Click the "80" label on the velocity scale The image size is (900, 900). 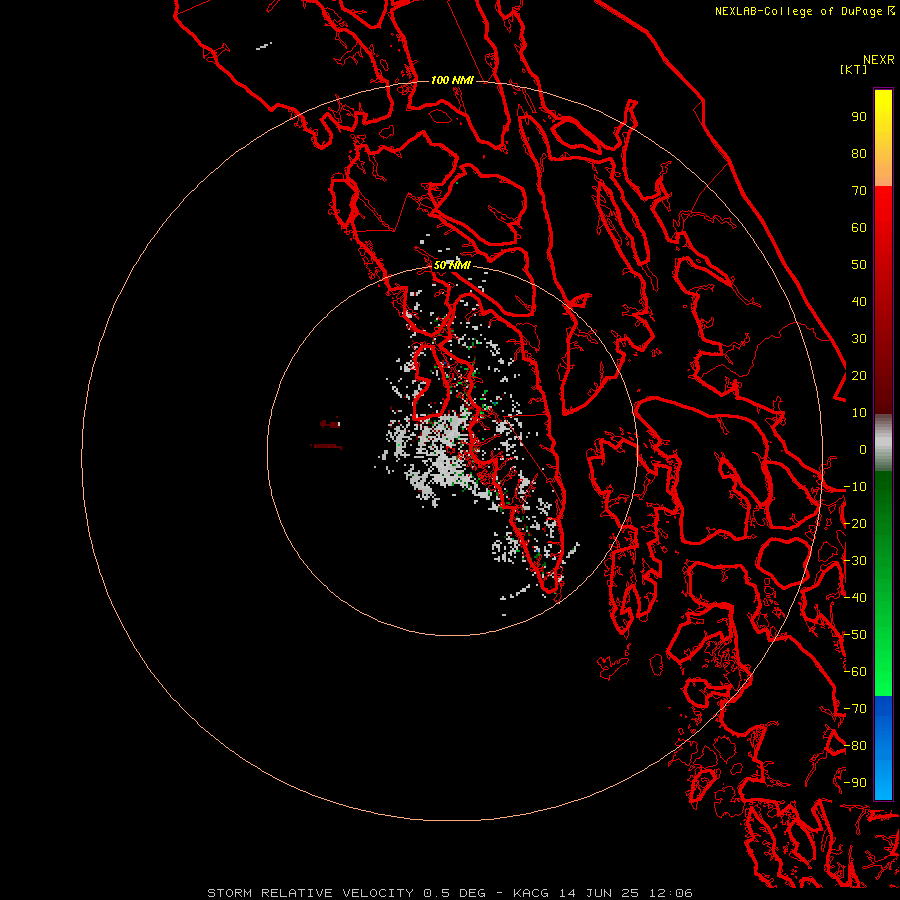click(x=859, y=154)
